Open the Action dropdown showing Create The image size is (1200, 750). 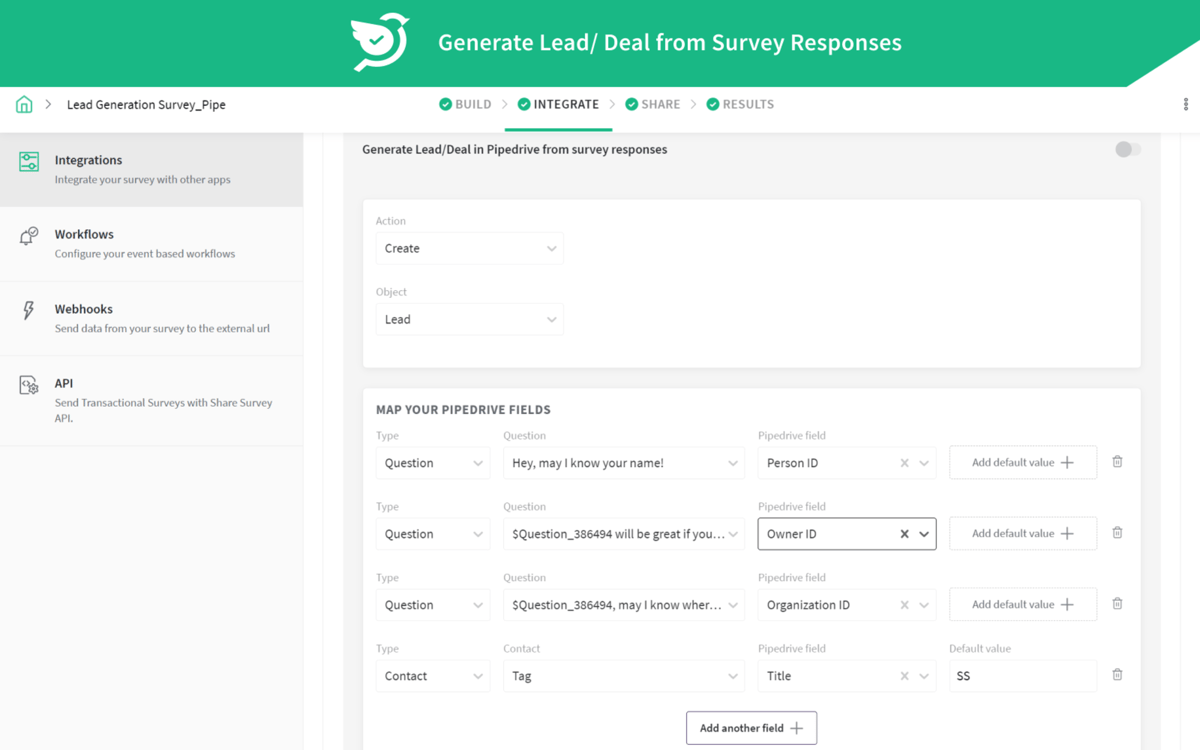(469, 248)
